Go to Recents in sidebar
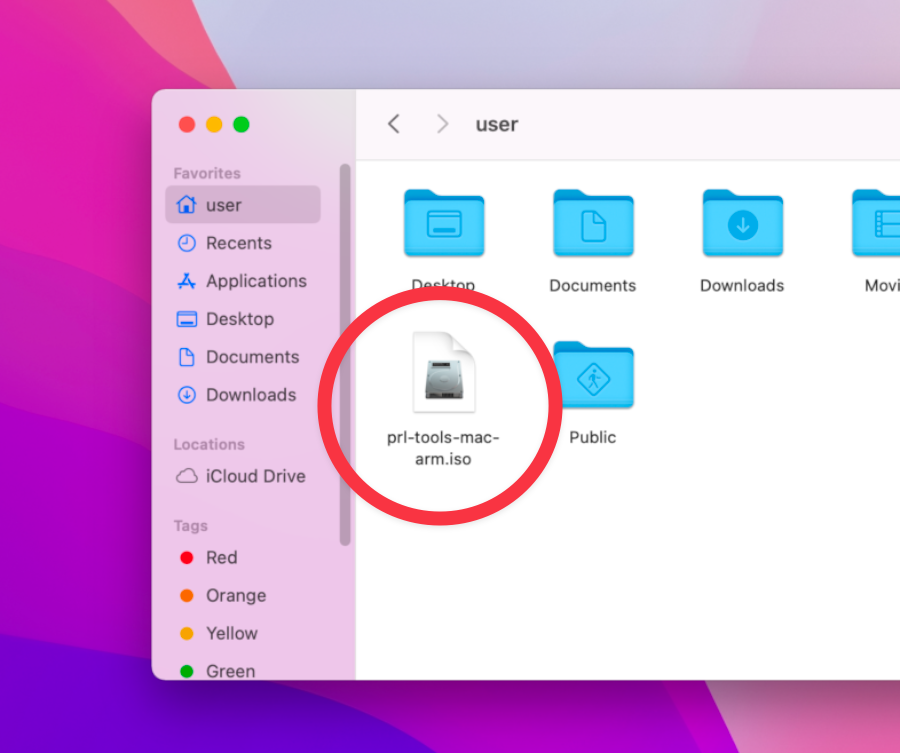This screenshot has height=753, width=900. [x=238, y=243]
